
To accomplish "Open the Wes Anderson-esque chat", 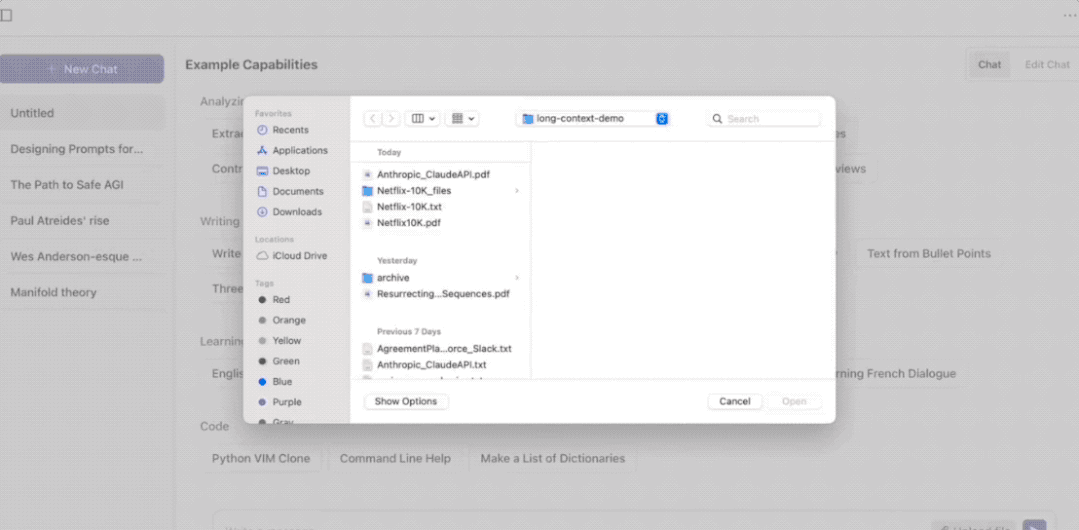I will point(82,256).
